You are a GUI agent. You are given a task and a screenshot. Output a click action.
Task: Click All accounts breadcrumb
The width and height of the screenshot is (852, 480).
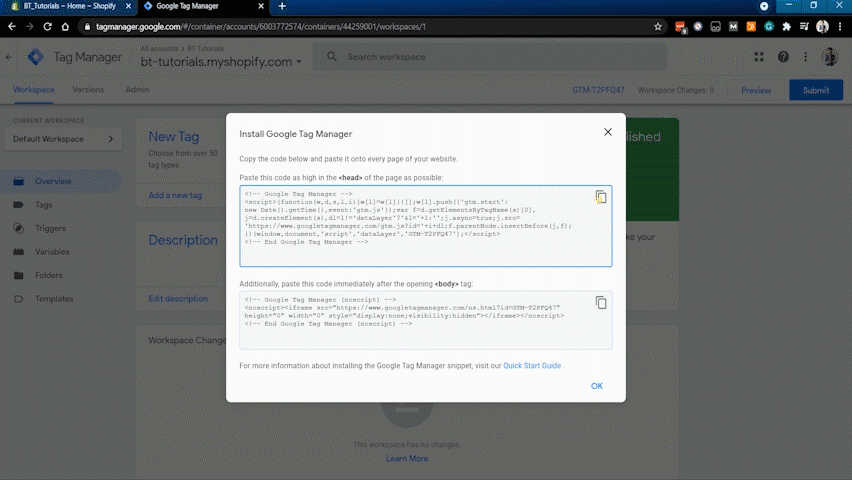(x=159, y=48)
